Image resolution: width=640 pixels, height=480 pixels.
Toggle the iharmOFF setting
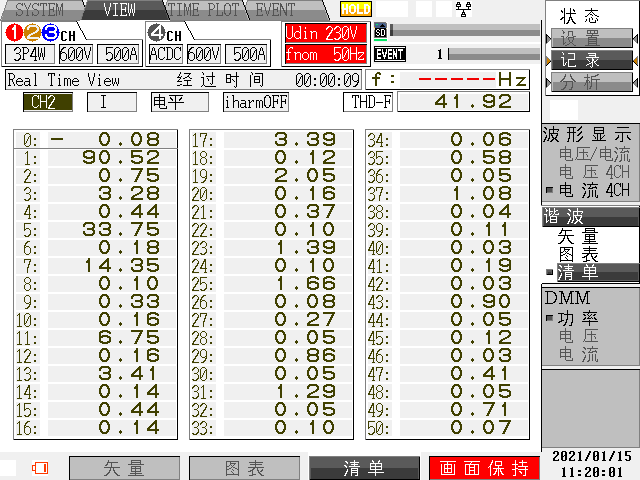pyautogui.click(x=256, y=102)
